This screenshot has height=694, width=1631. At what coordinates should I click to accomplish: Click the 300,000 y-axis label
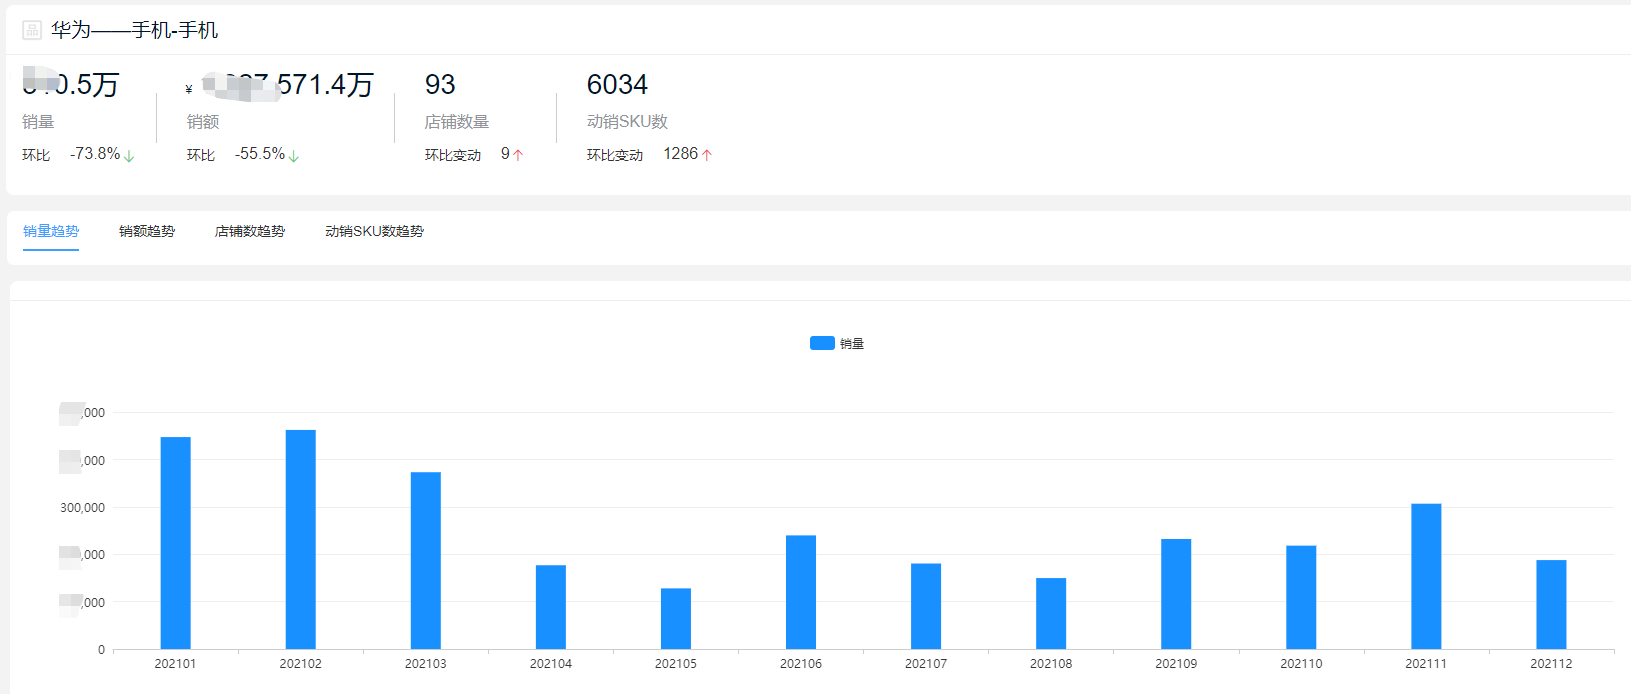click(x=82, y=508)
